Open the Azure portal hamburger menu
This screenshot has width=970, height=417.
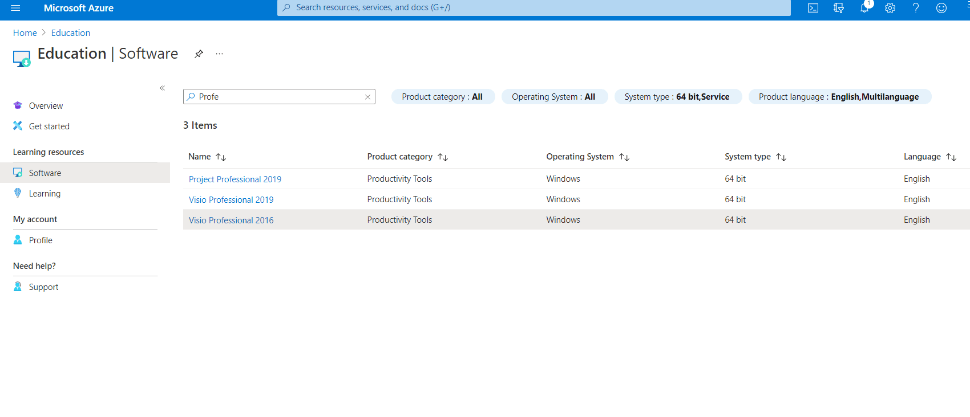[15, 8]
